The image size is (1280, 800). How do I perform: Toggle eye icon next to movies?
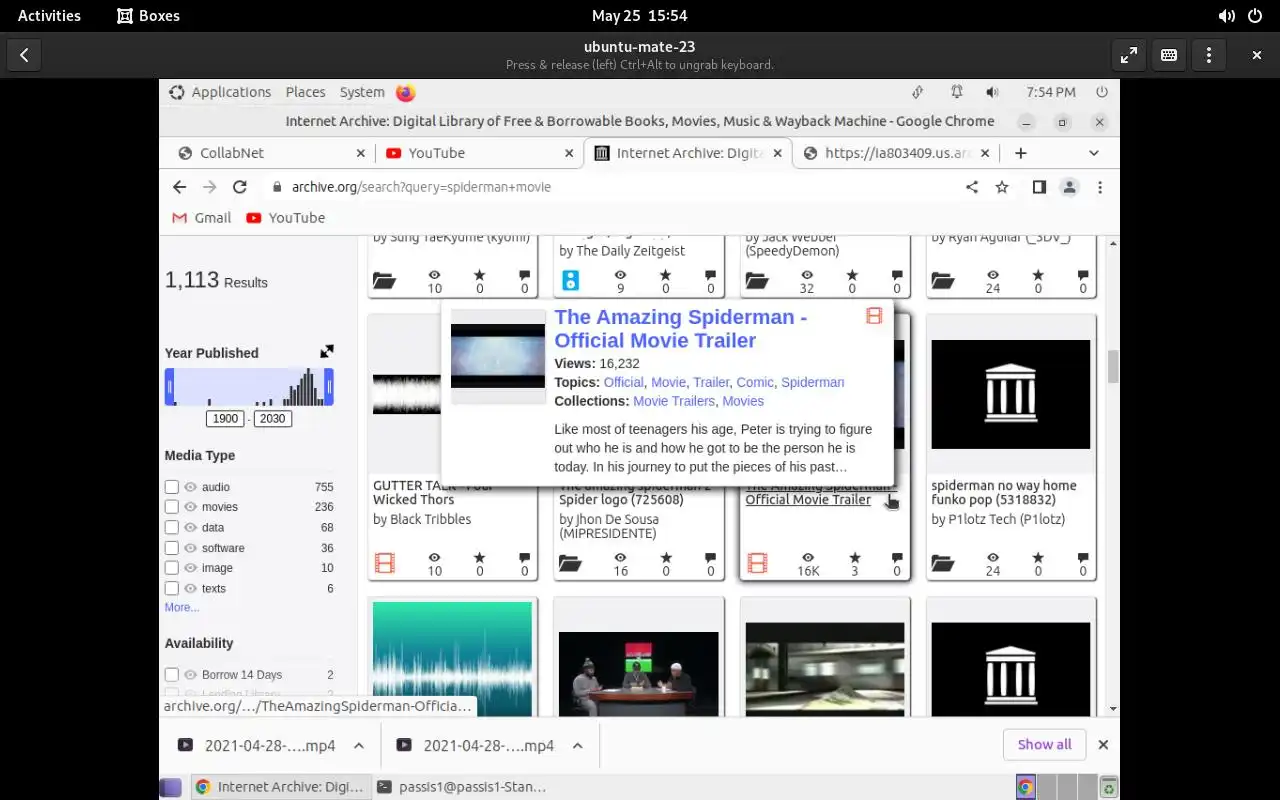(x=190, y=507)
